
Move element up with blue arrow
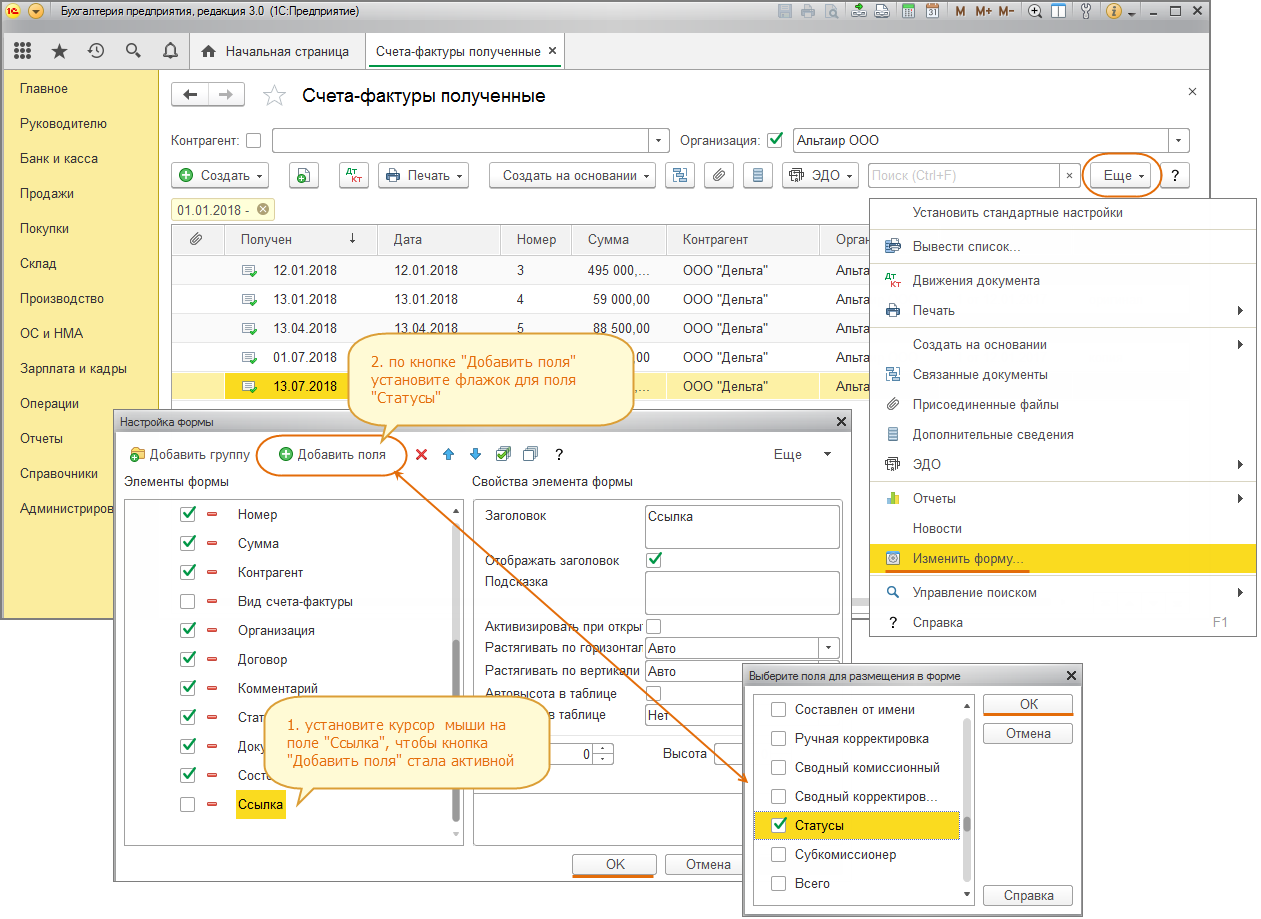(448, 454)
